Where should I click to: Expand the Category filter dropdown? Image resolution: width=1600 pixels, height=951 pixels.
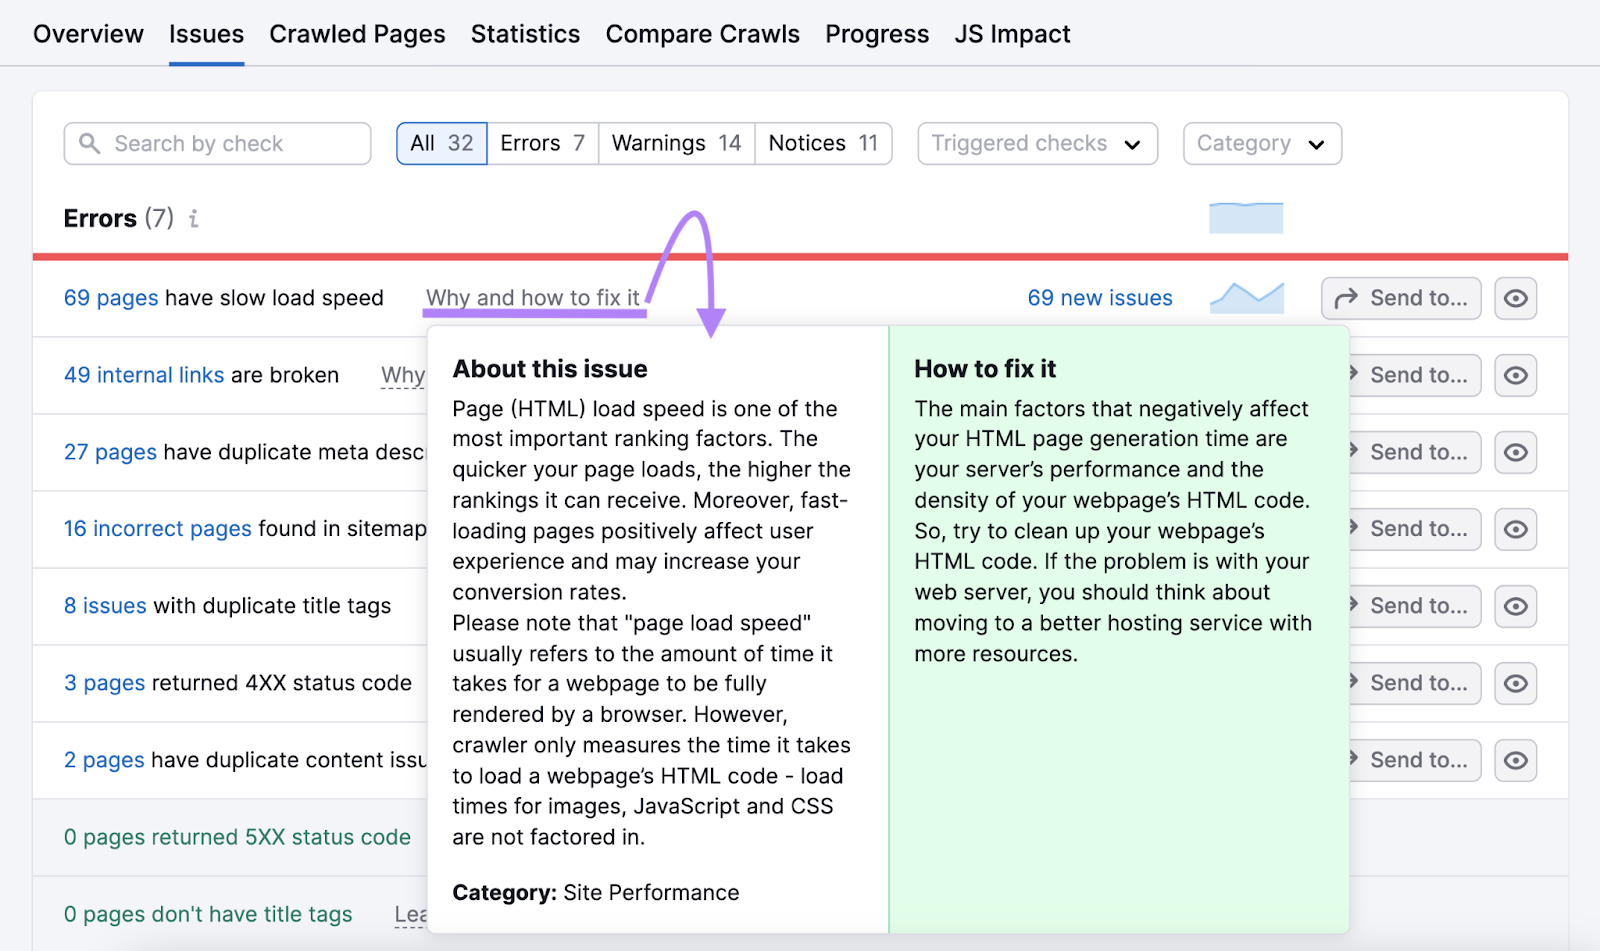point(1261,144)
